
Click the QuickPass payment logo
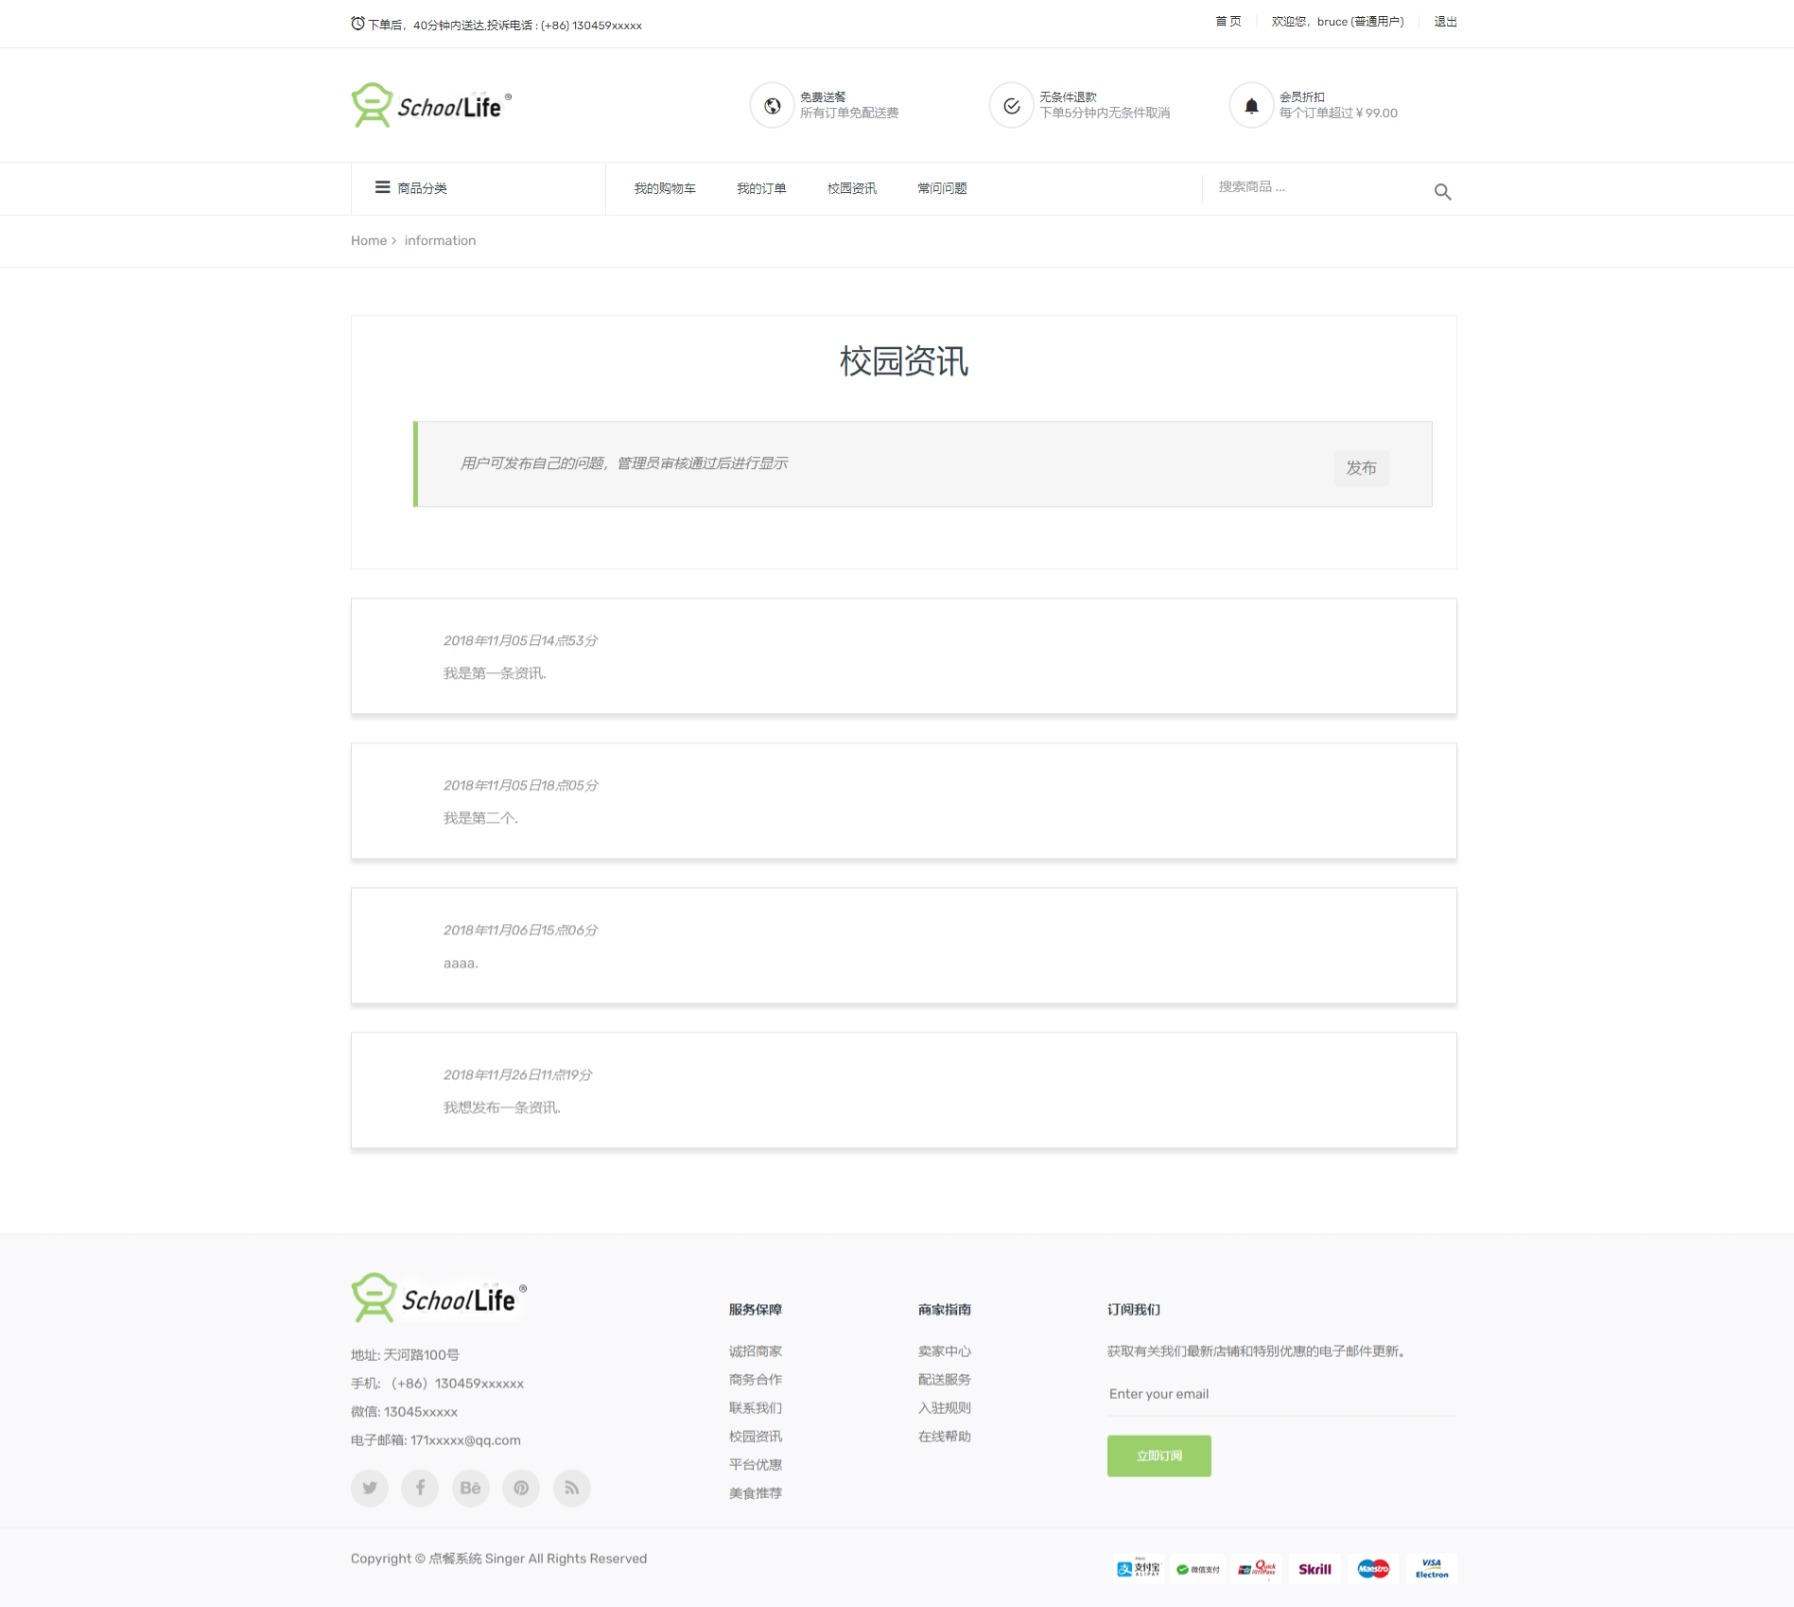[1256, 1568]
